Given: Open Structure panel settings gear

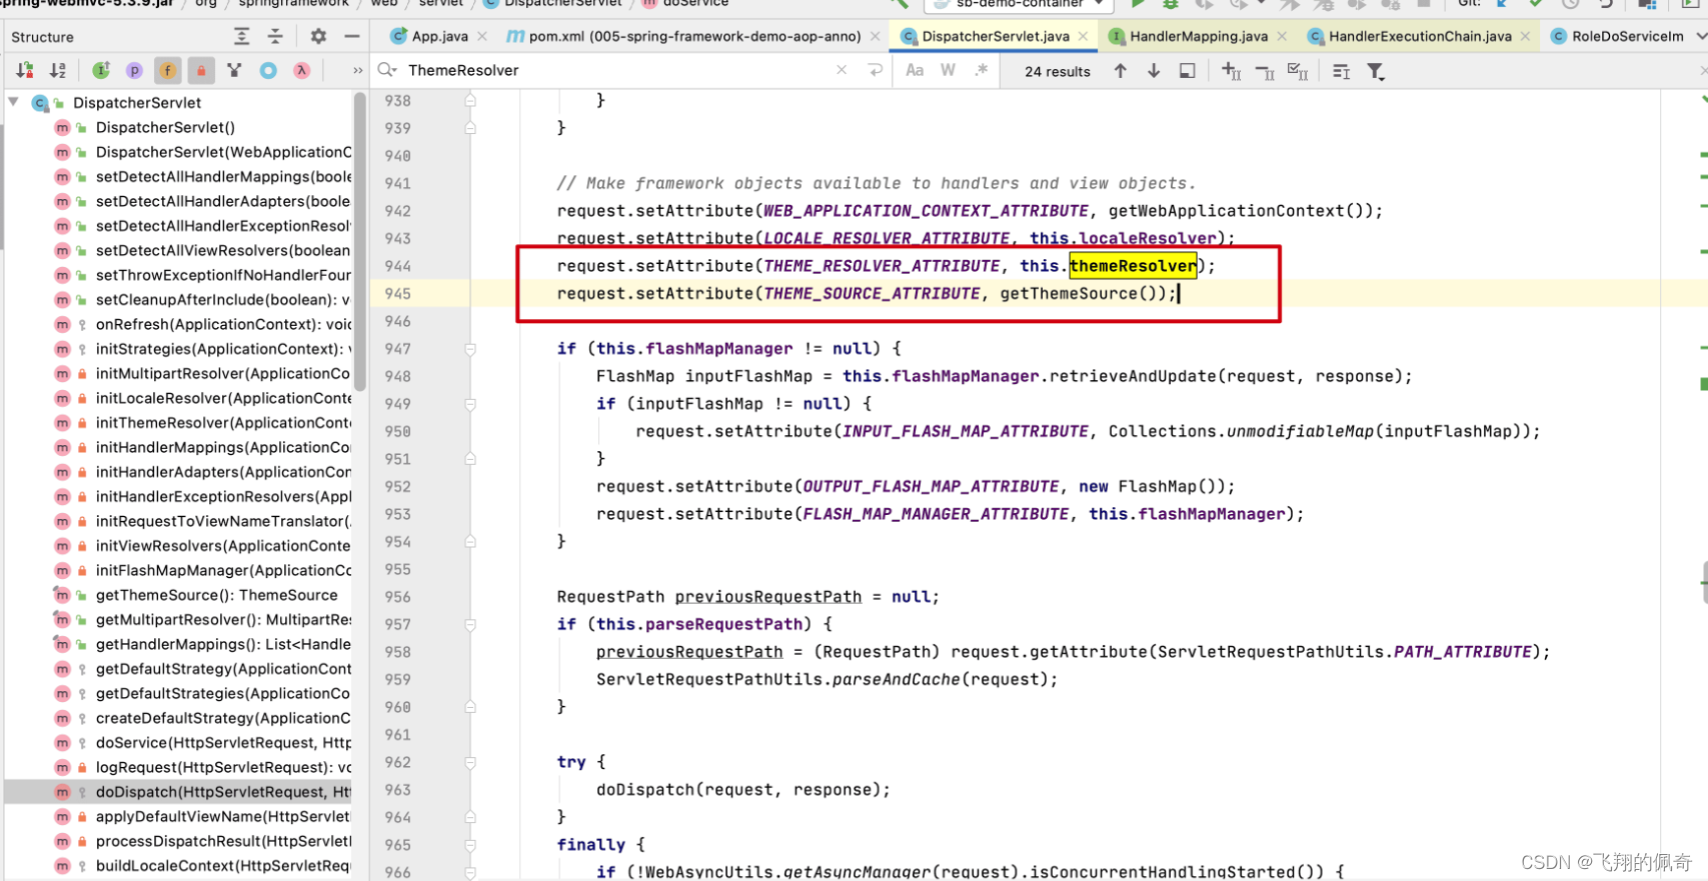Looking at the screenshot, I should click(318, 36).
